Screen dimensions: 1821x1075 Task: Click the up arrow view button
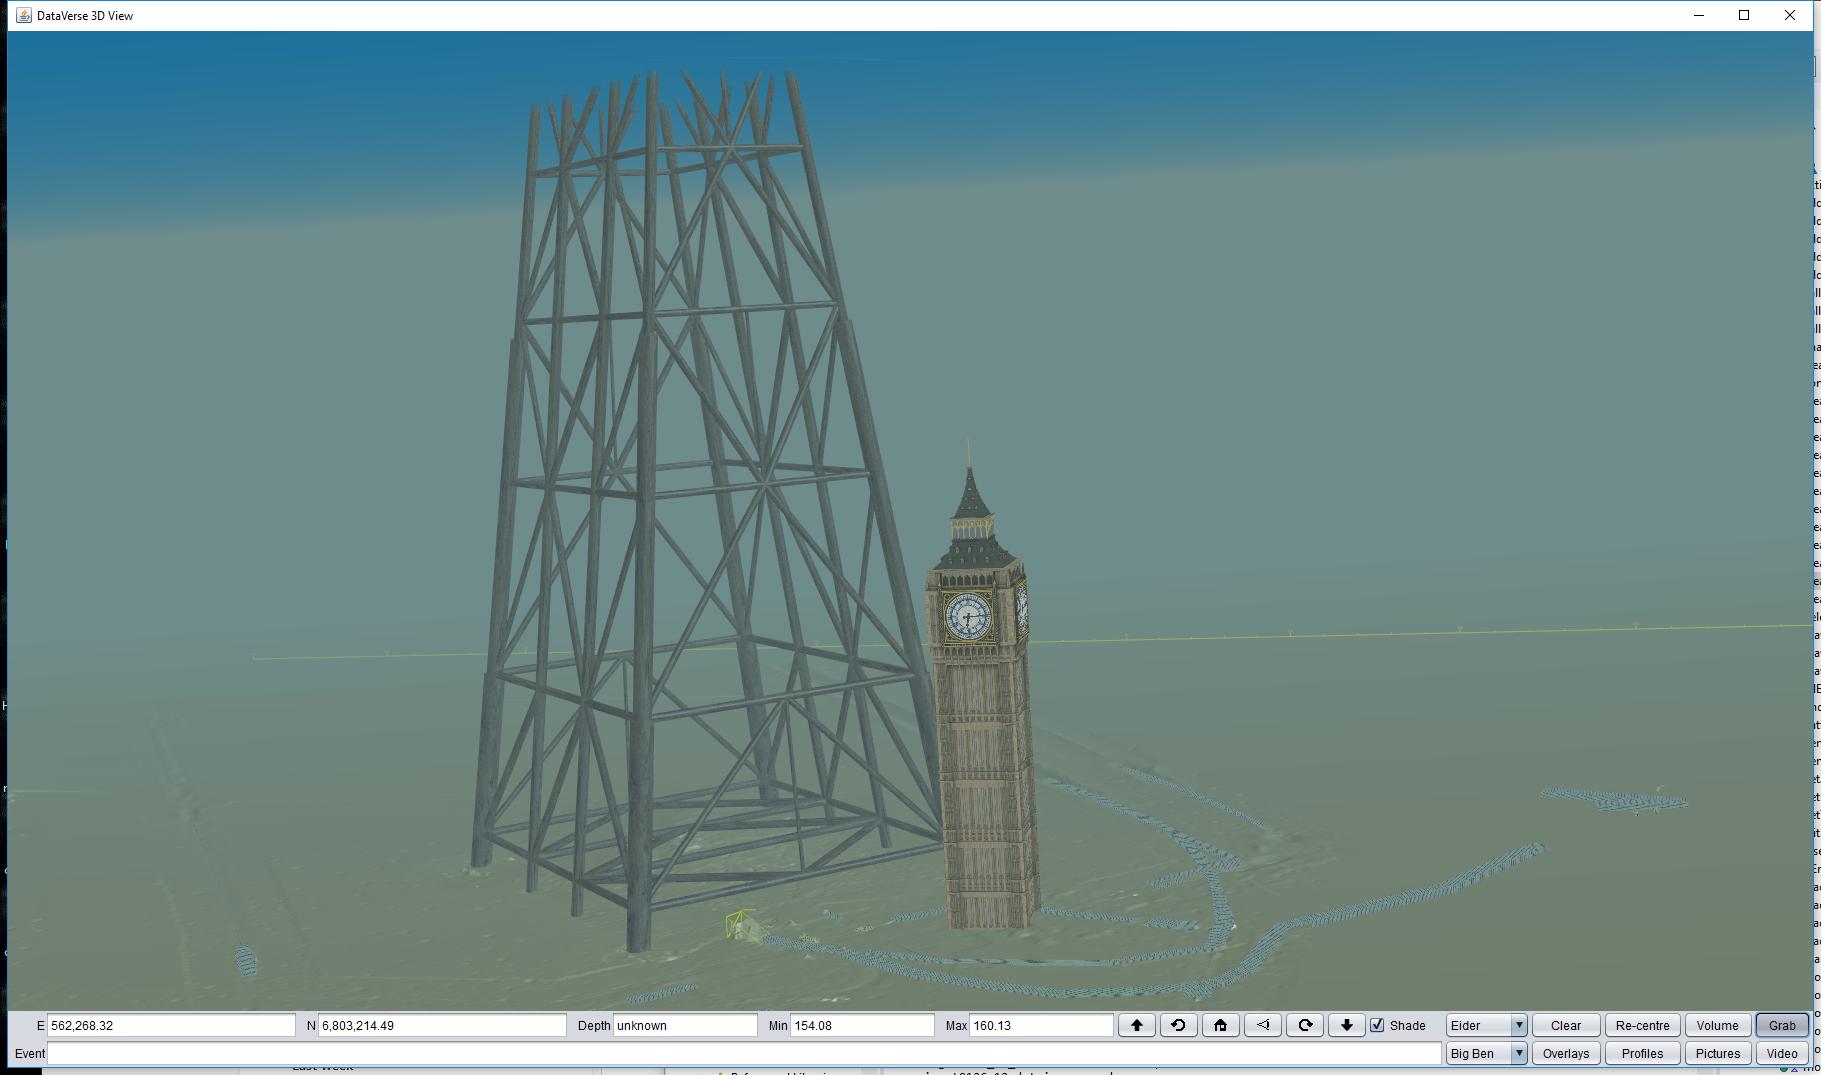1136,1025
